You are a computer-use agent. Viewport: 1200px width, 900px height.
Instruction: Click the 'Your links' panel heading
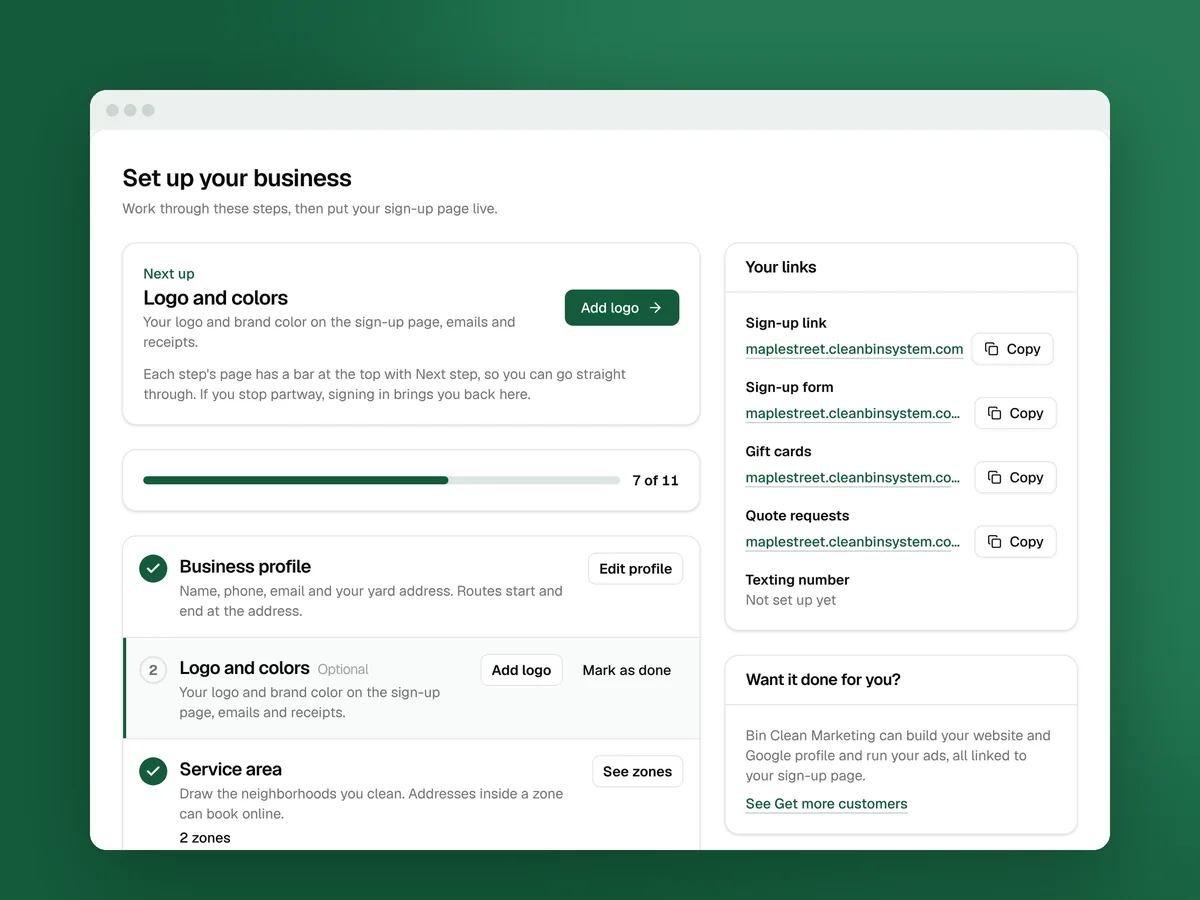(781, 267)
